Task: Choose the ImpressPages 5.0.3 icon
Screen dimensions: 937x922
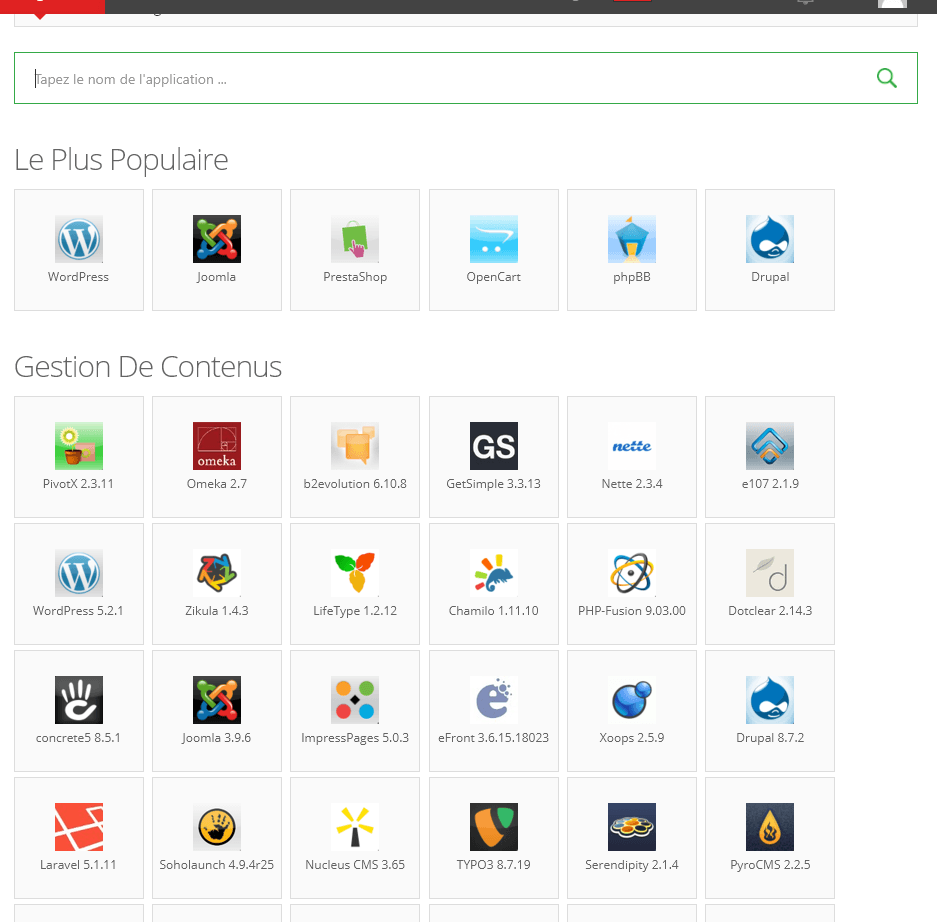Action: point(355,700)
